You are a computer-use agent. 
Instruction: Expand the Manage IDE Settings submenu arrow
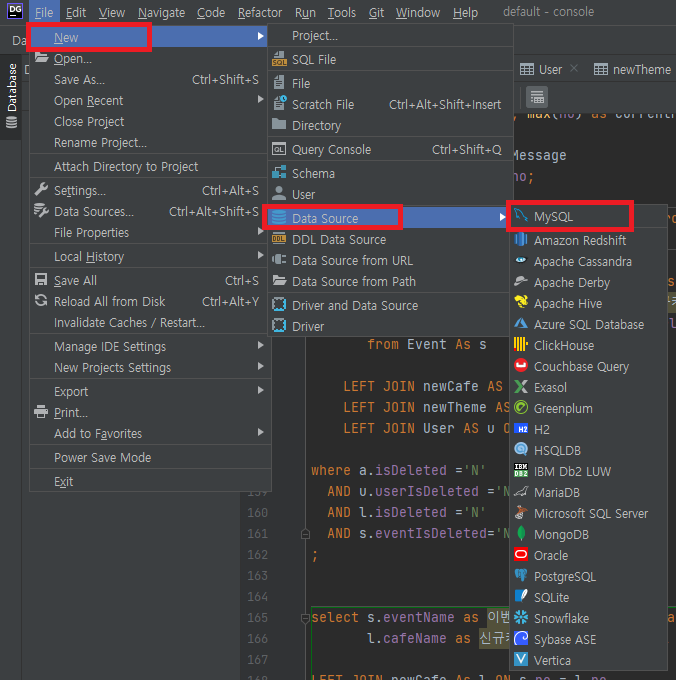pos(260,345)
